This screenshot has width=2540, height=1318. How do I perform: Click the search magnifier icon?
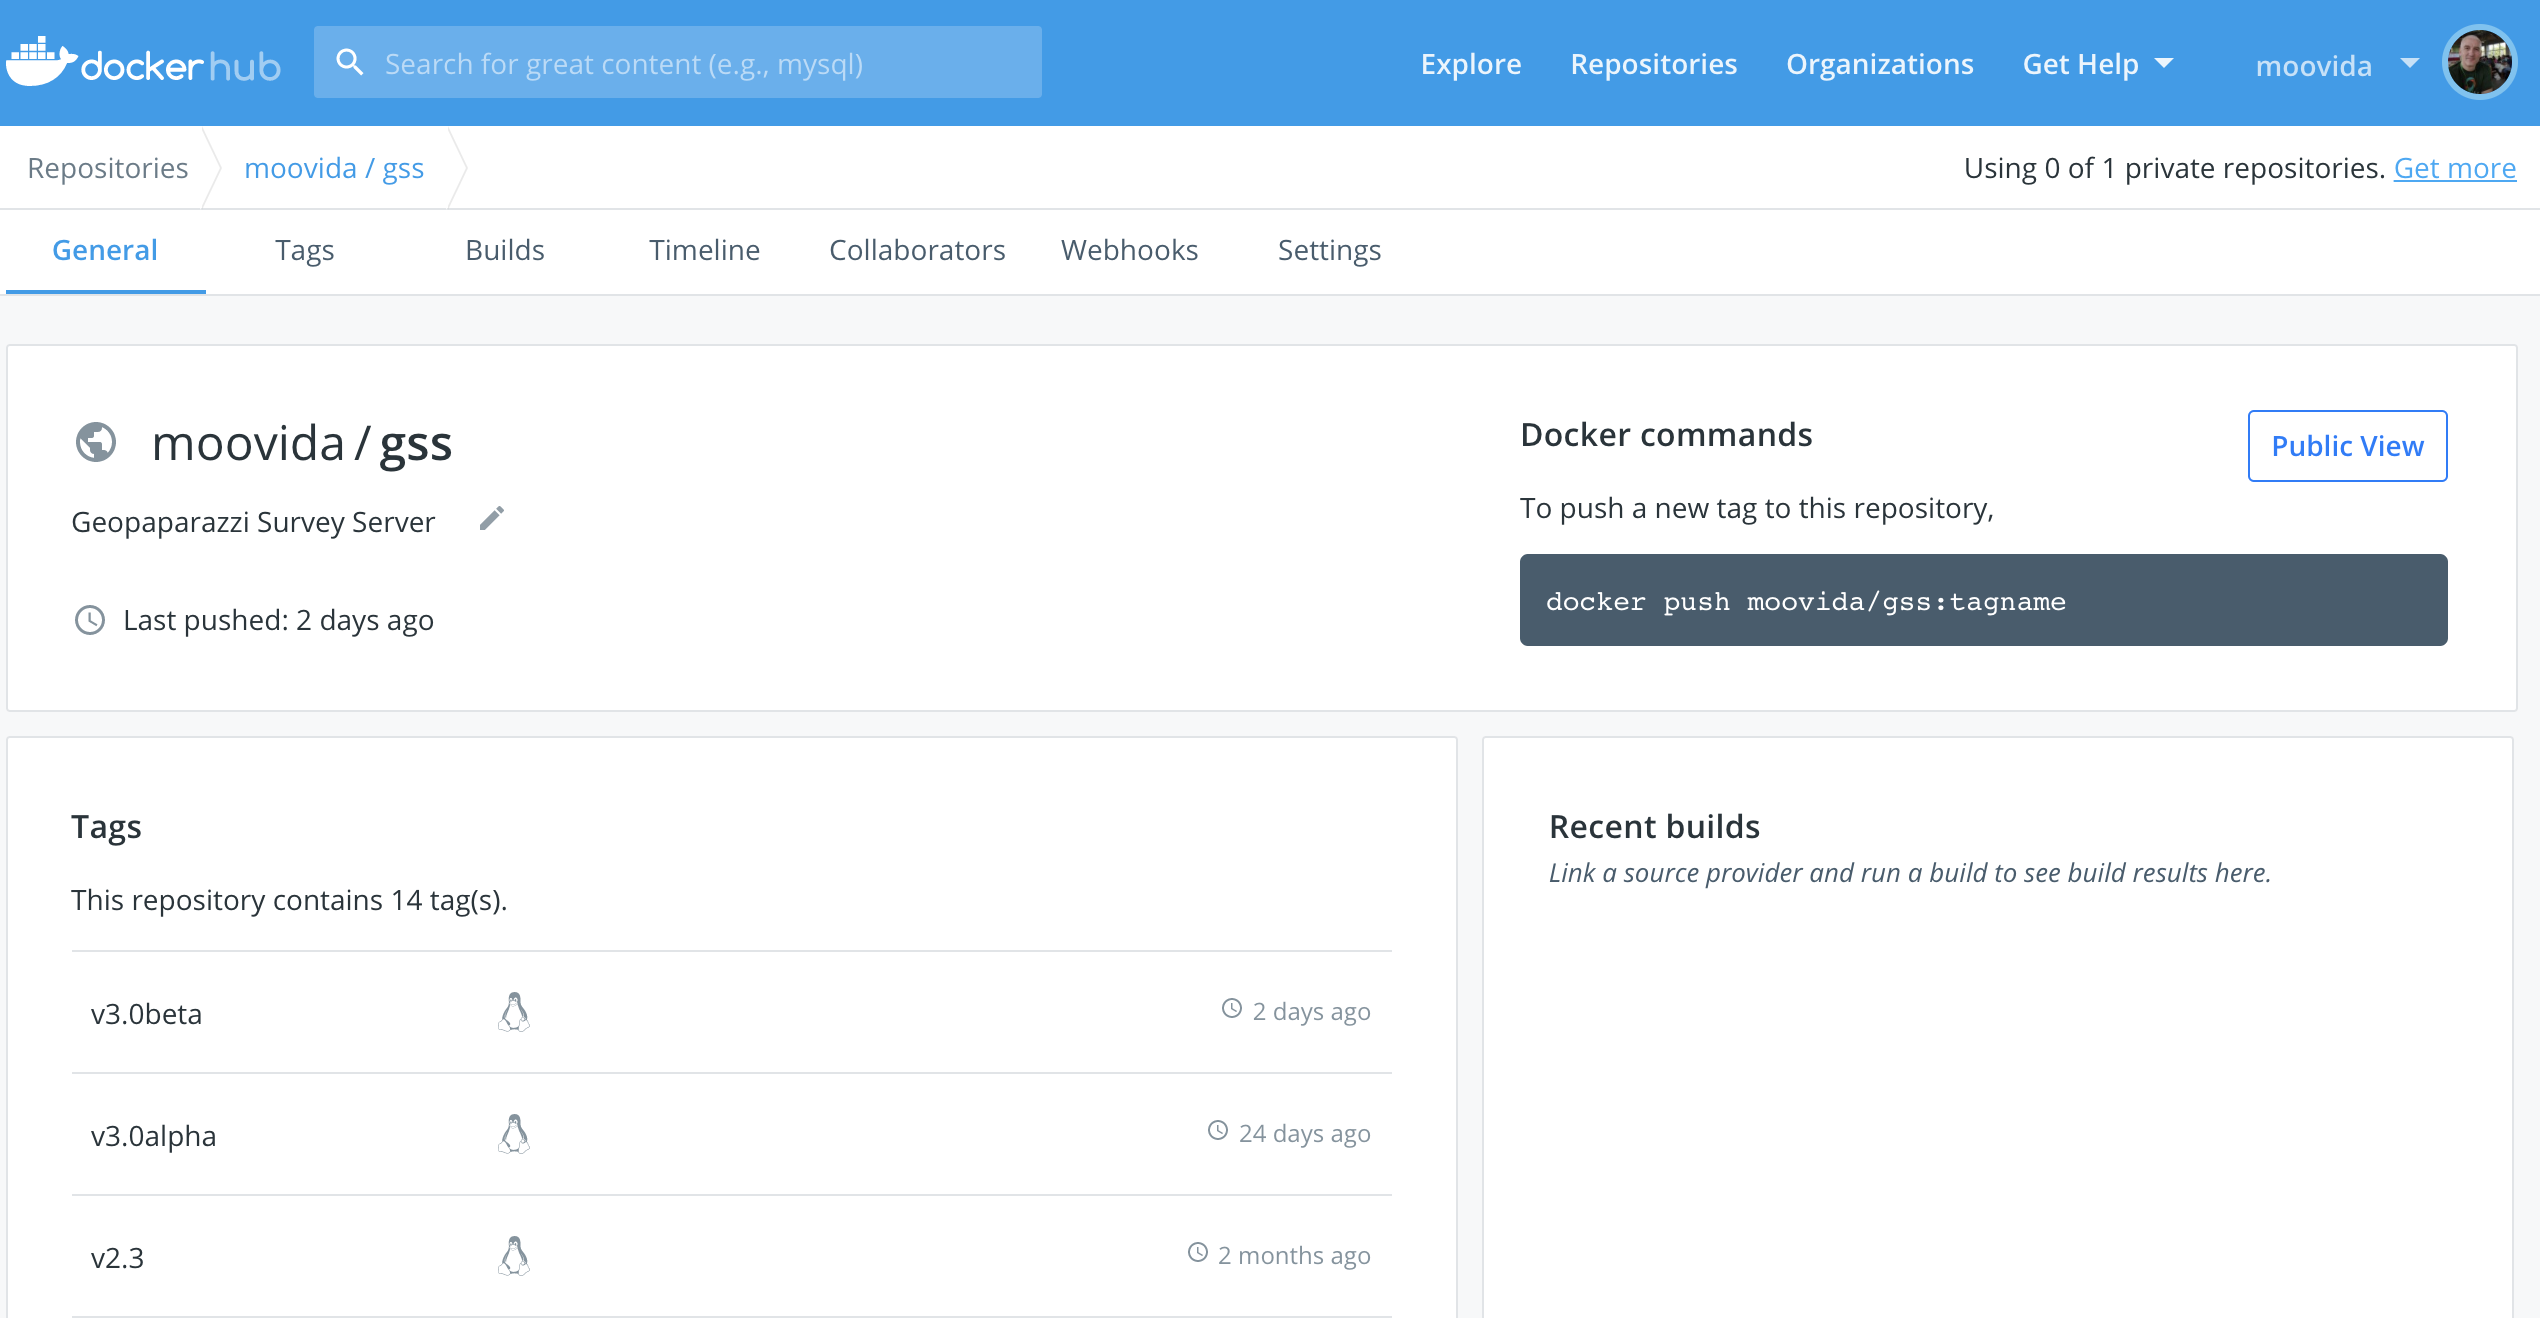pyautogui.click(x=350, y=63)
